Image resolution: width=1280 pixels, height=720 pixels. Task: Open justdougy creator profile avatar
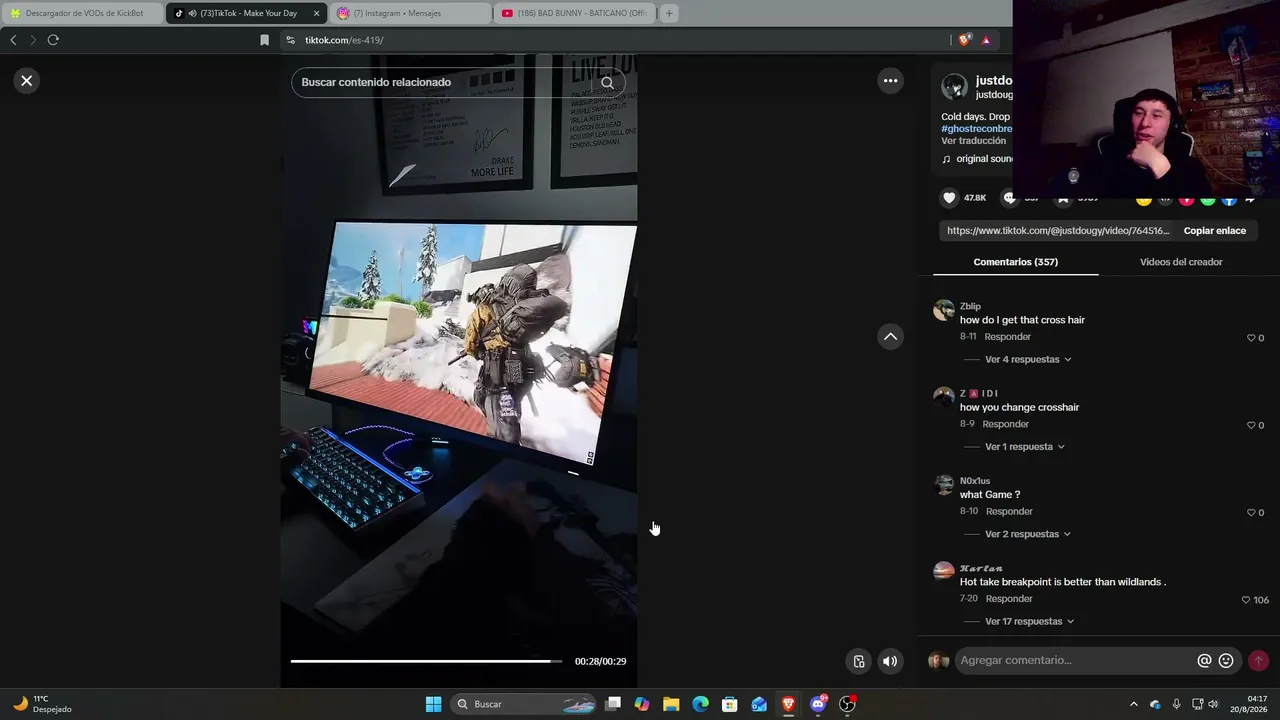(x=954, y=87)
